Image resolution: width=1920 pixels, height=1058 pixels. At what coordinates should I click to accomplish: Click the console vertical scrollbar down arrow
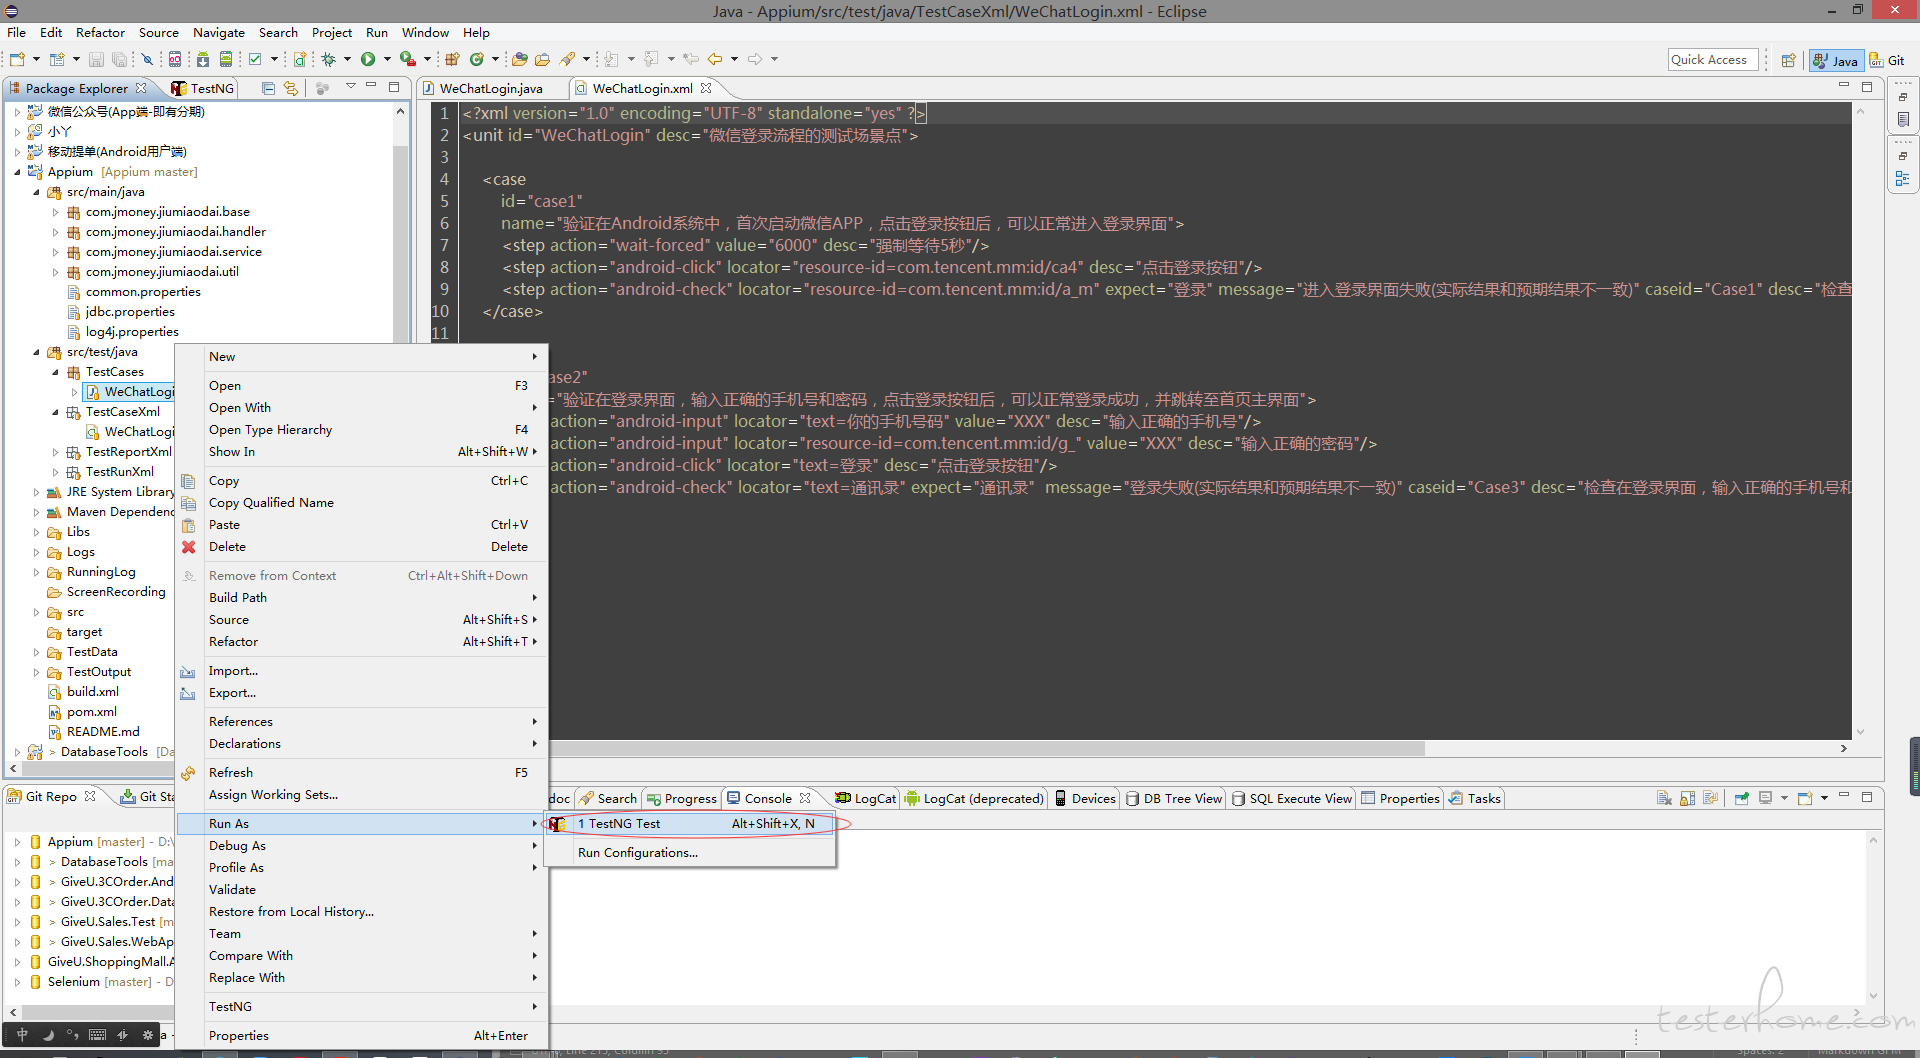click(x=1874, y=995)
